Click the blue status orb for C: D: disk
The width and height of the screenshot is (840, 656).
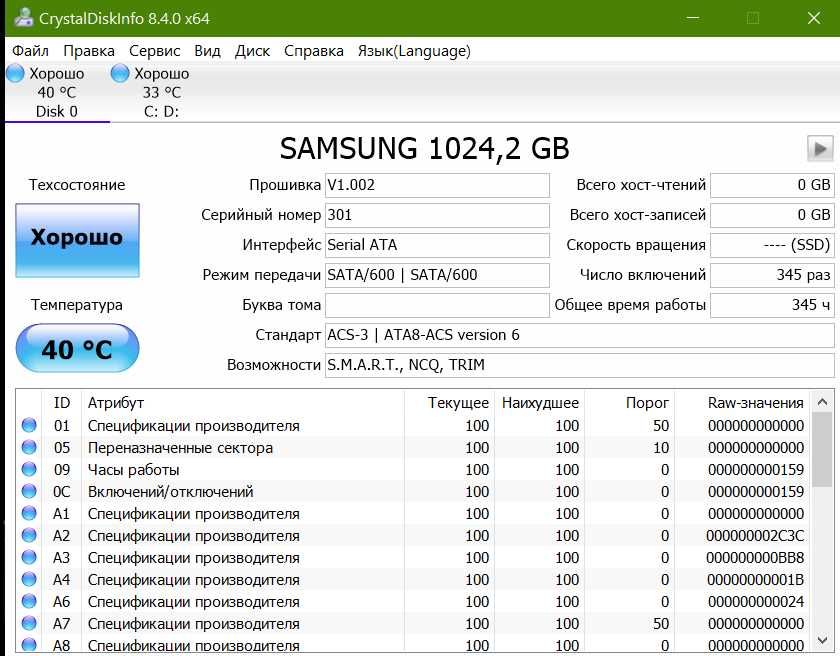pyautogui.click(x=120, y=73)
